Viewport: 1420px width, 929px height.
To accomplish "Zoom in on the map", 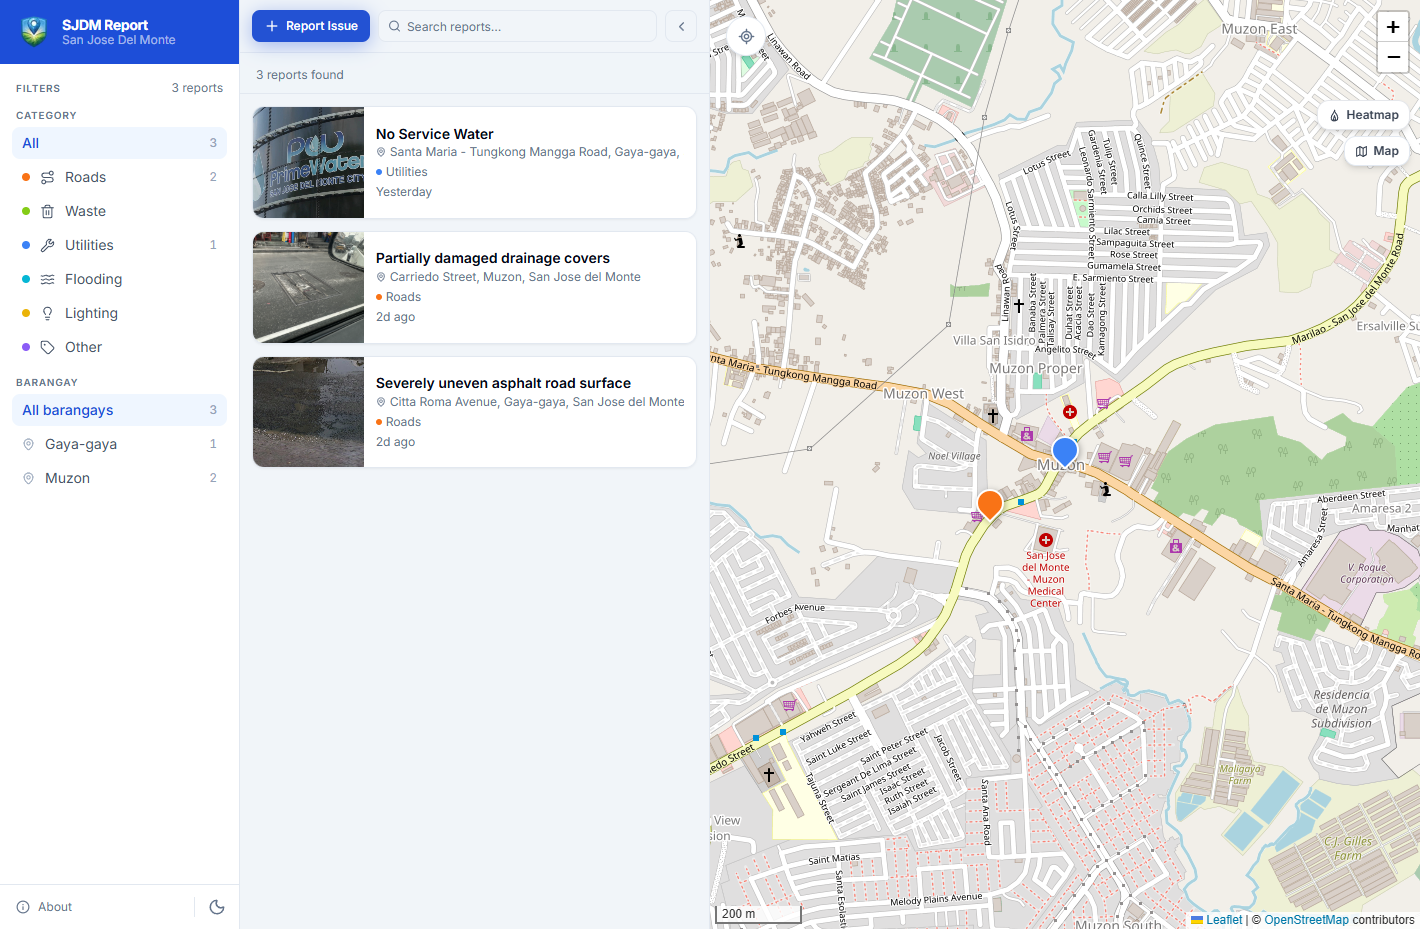I will point(1393,27).
